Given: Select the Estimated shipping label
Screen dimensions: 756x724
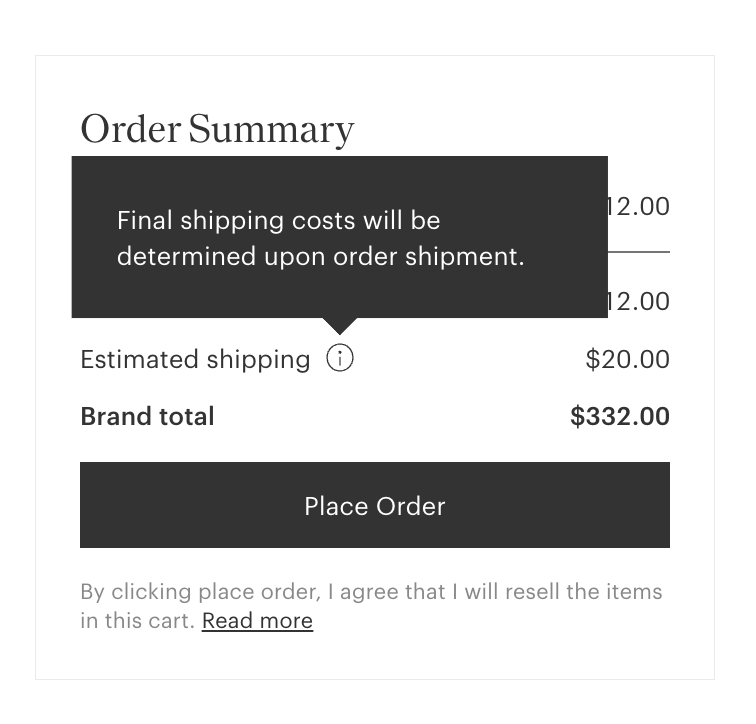Looking at the screenshot, I should click(x=195, y=360).
